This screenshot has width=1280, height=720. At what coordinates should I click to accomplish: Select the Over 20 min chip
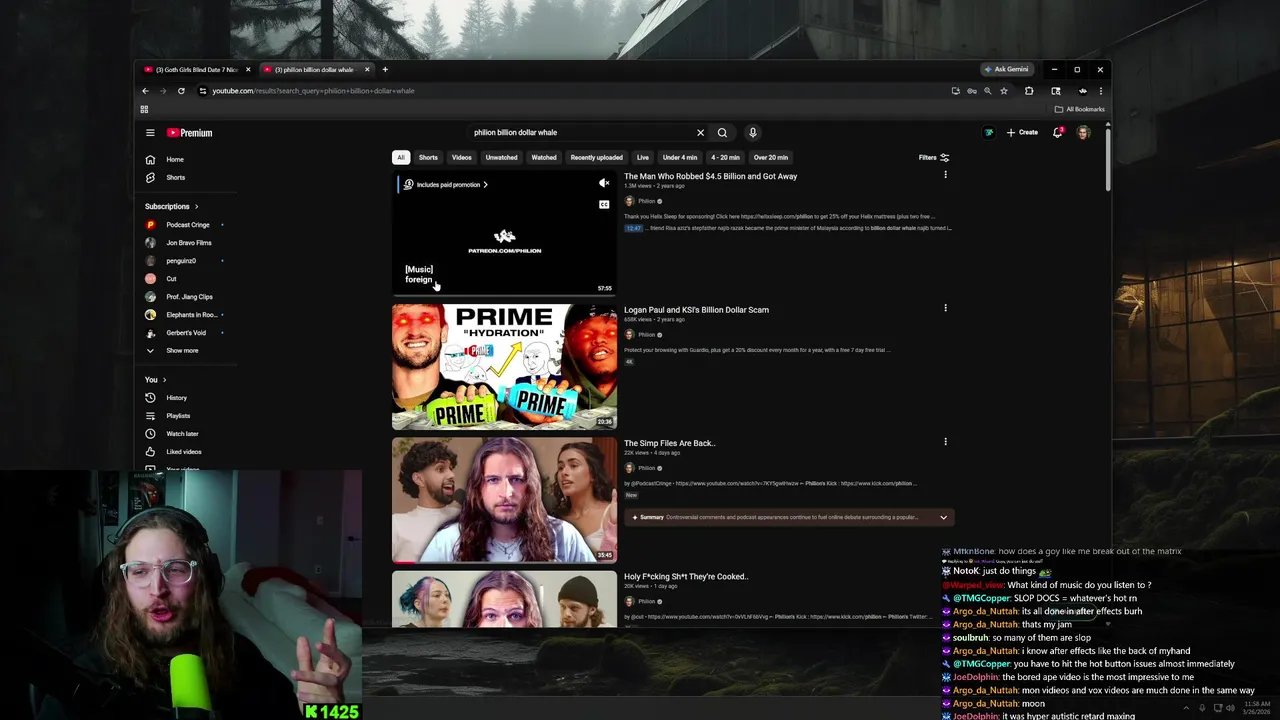click(771, 157)
